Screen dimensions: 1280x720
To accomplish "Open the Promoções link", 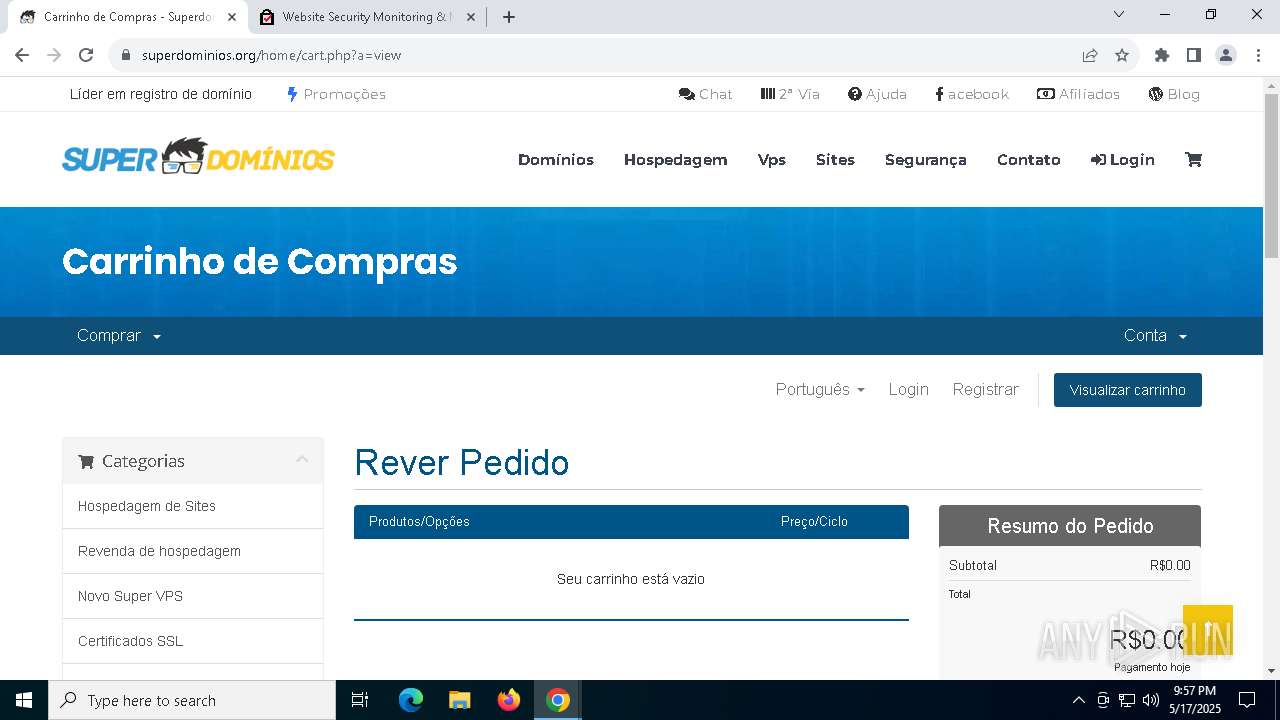I will click(336, 94).
